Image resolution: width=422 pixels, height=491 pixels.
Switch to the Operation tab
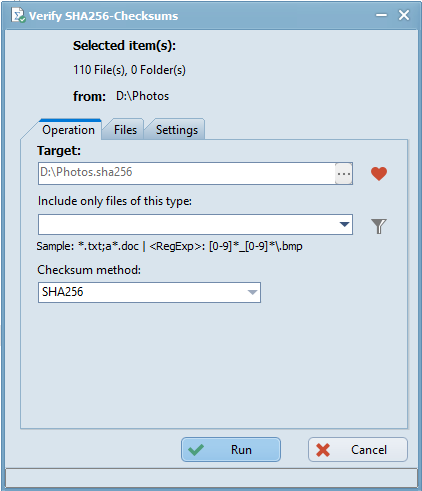[68, 130]
